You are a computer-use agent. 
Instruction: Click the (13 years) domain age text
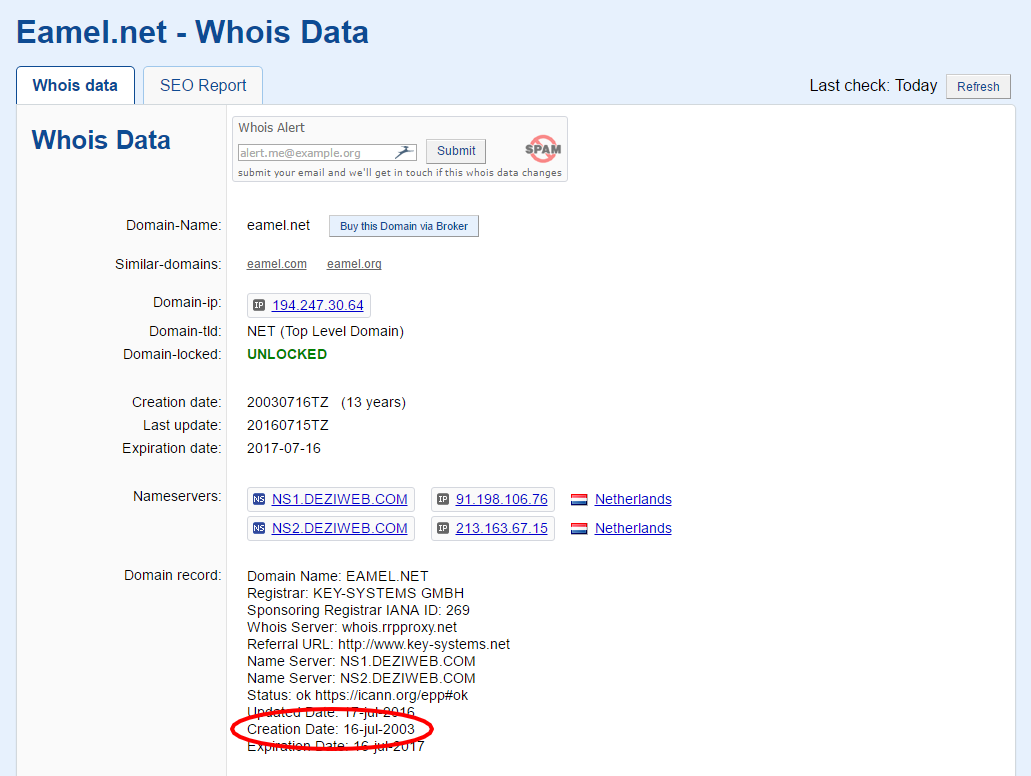(x=373, y=402)
